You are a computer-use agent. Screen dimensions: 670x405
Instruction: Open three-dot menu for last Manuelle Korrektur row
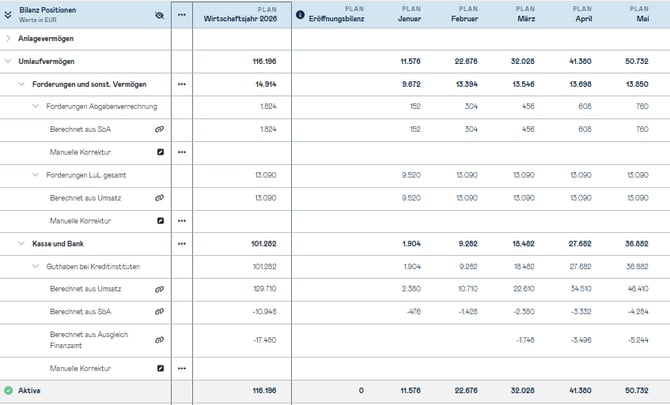pos(181,368)
